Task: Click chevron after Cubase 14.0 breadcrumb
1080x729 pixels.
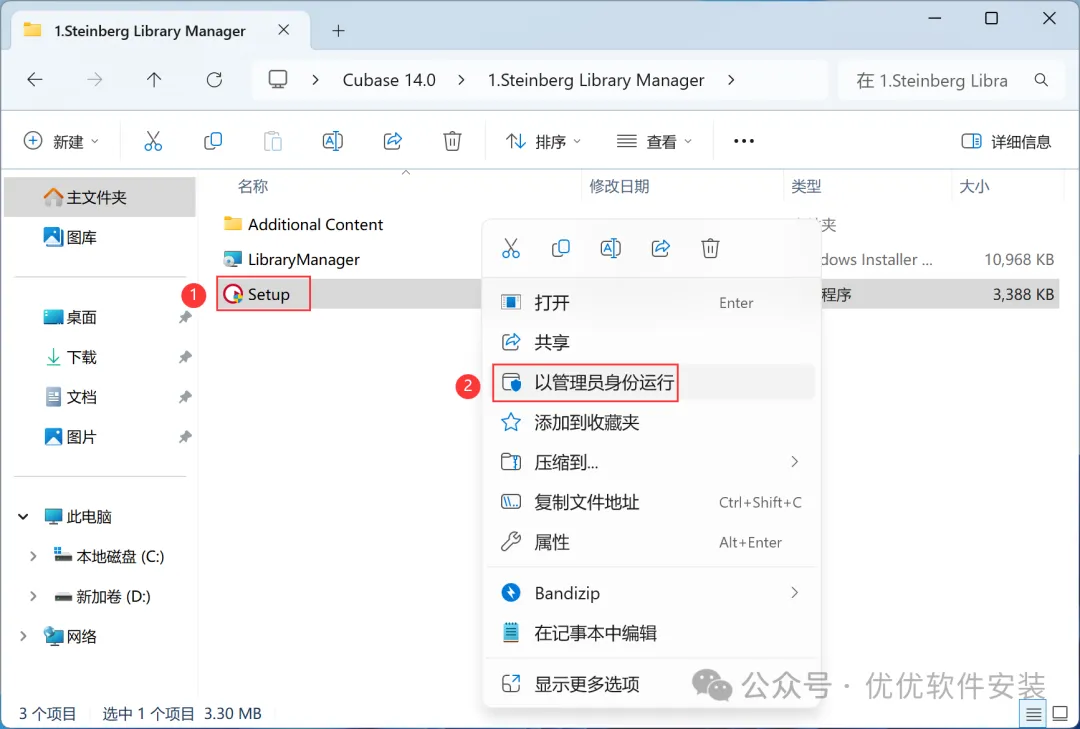Action: 461,80
